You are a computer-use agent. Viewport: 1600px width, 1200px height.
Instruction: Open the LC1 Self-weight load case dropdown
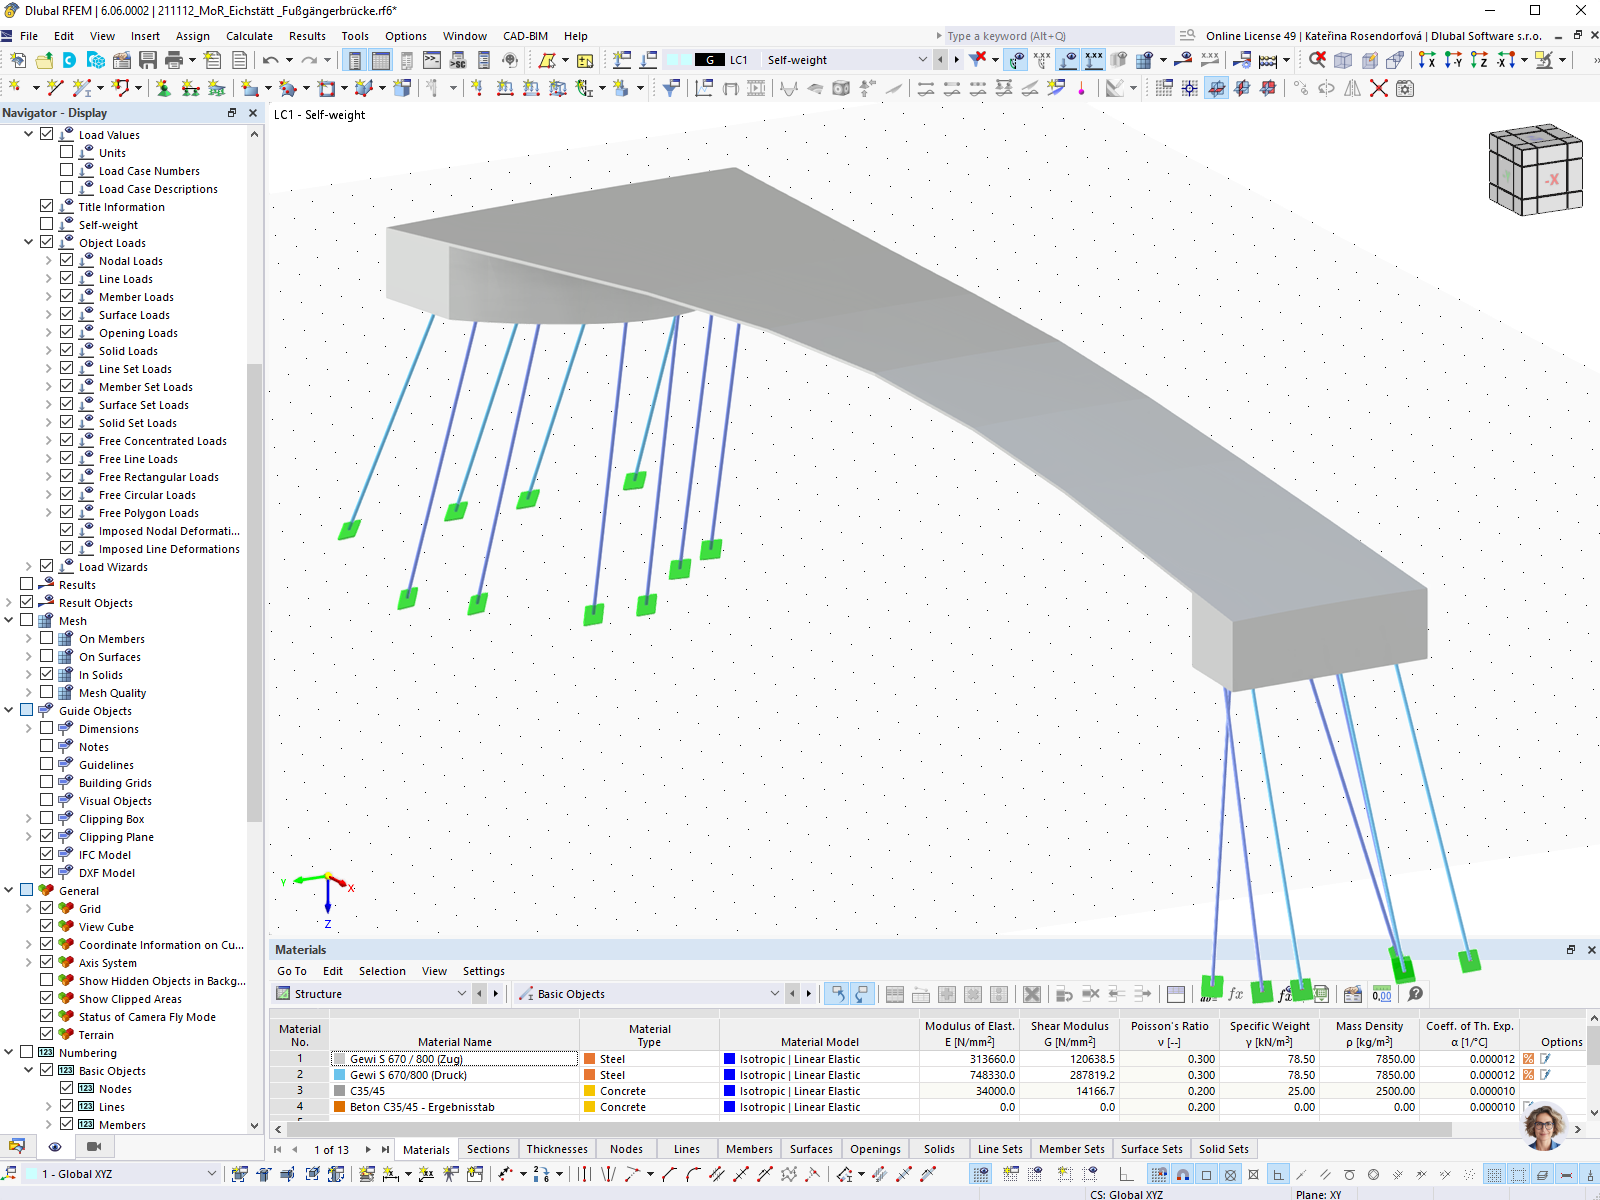pos(922,59)
